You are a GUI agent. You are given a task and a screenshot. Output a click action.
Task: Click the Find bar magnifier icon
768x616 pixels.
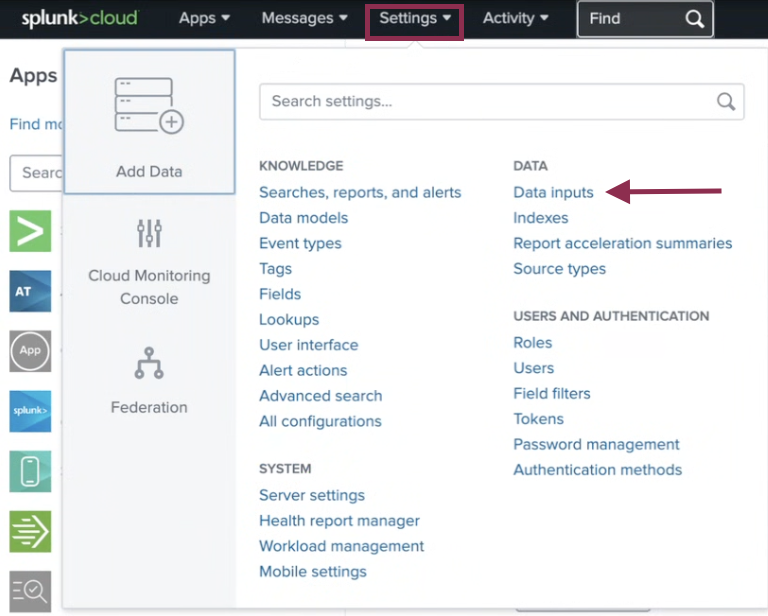point(695,19)
